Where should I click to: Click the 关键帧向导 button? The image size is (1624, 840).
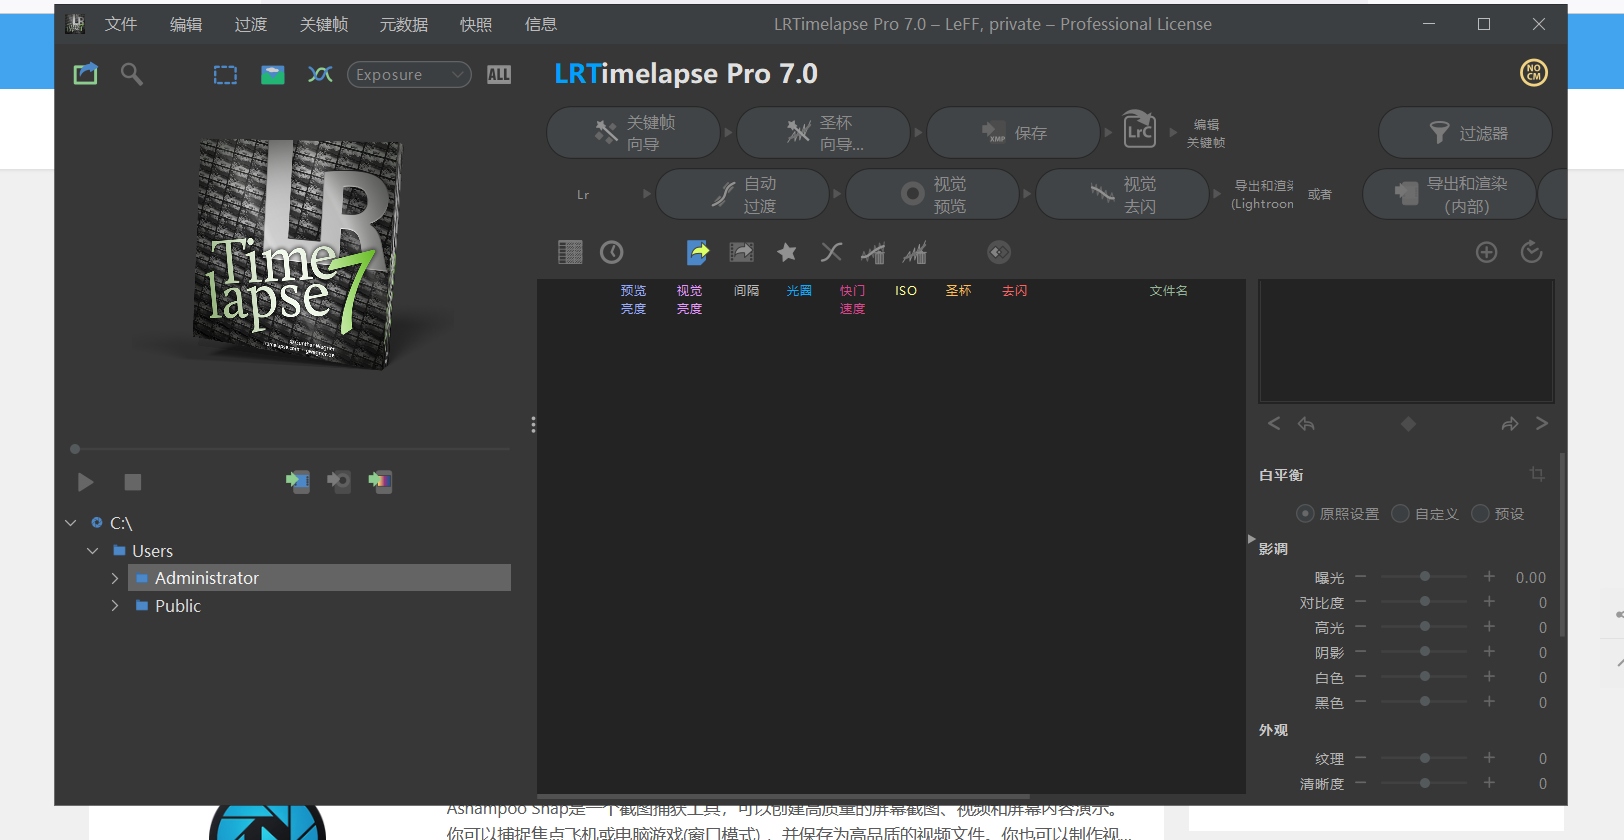point(634,133)
